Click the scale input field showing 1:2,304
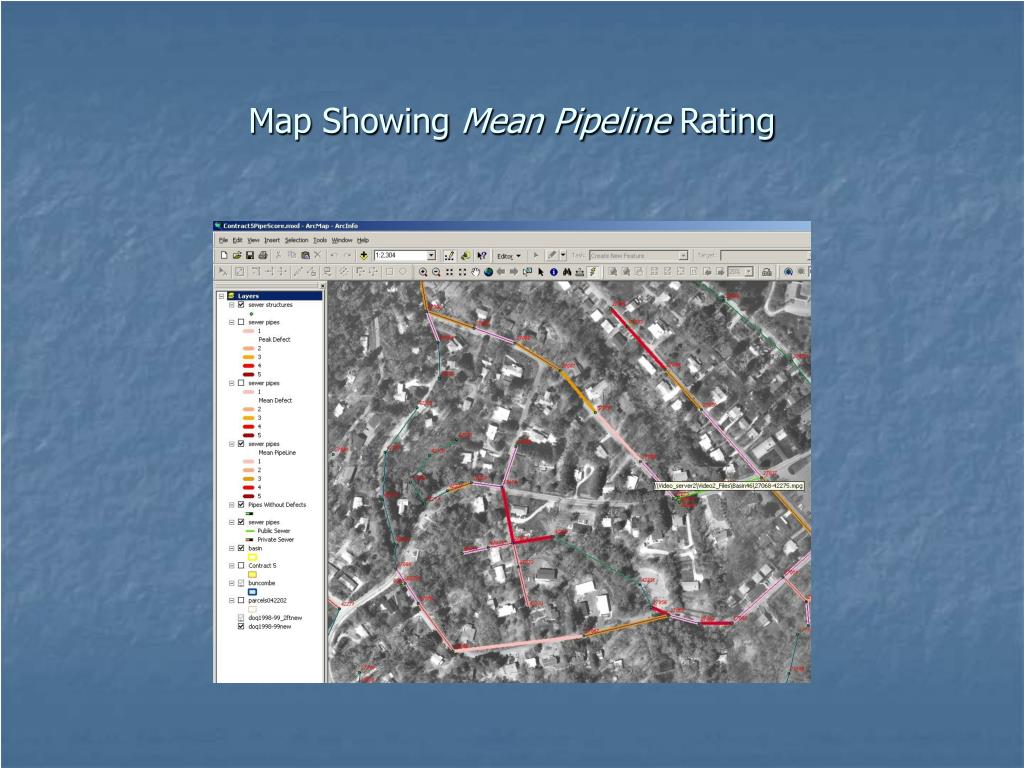 point(400,255)
